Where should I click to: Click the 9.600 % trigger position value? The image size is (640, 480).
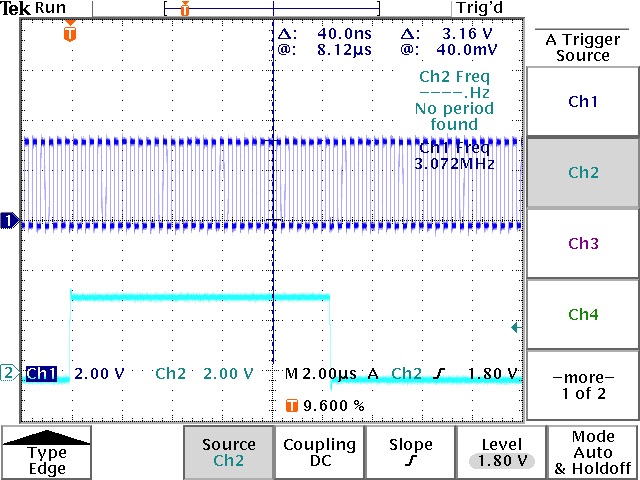[x=334, y=406]
